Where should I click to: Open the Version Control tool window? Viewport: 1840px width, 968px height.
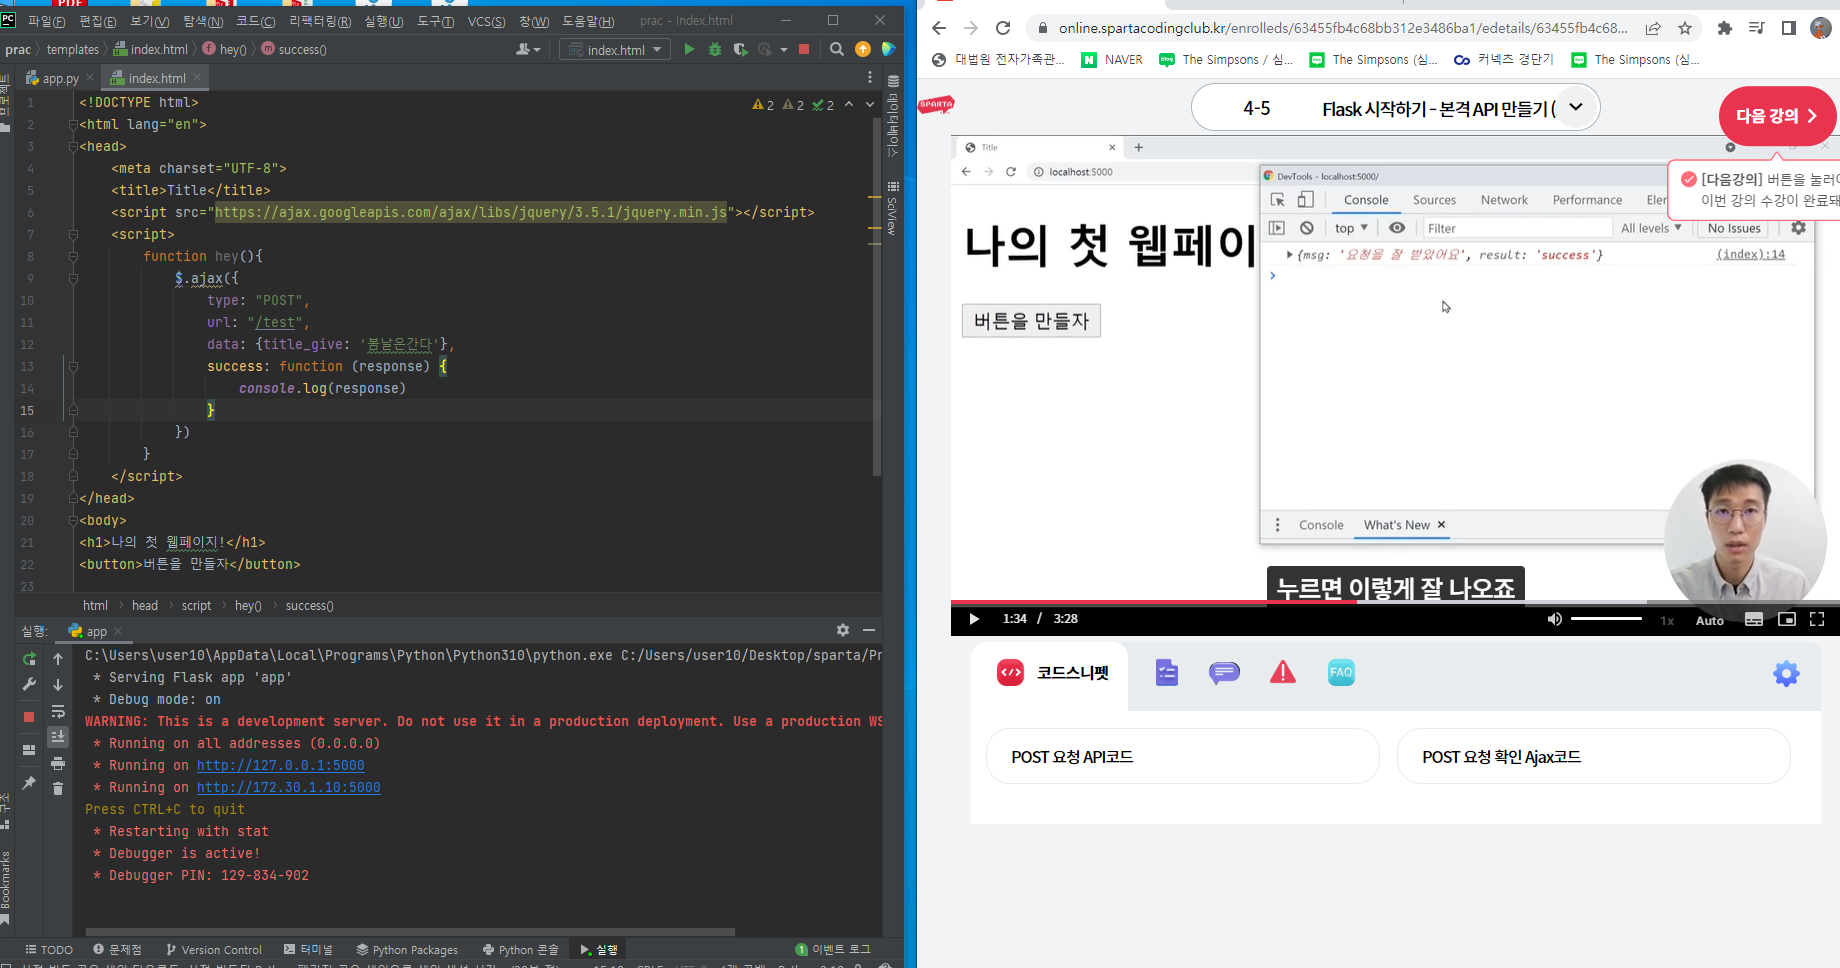point(213,949)
